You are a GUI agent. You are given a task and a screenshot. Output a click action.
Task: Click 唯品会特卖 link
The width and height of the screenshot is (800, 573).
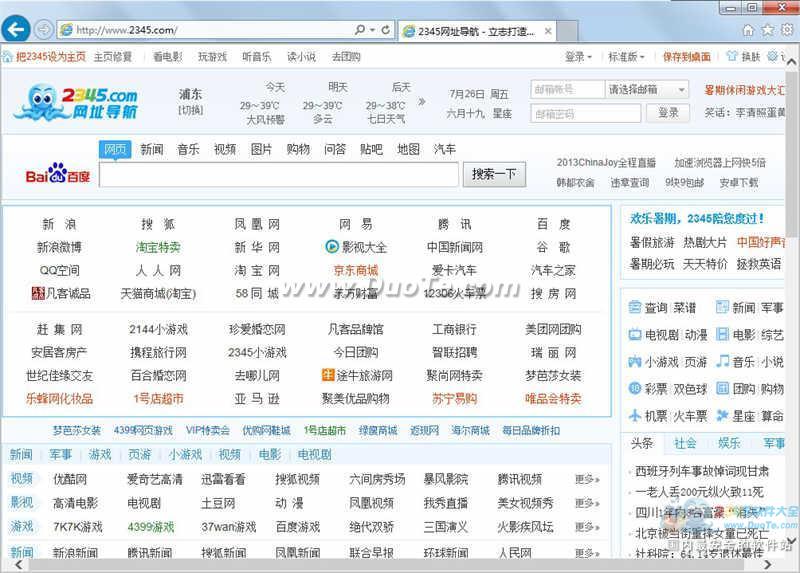pos(553,398)
